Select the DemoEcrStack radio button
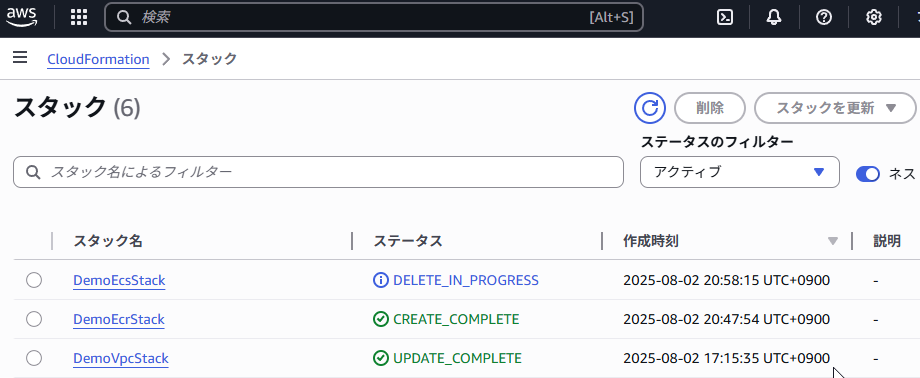Viewport: 920px width, 378px height. coord(34,319)
